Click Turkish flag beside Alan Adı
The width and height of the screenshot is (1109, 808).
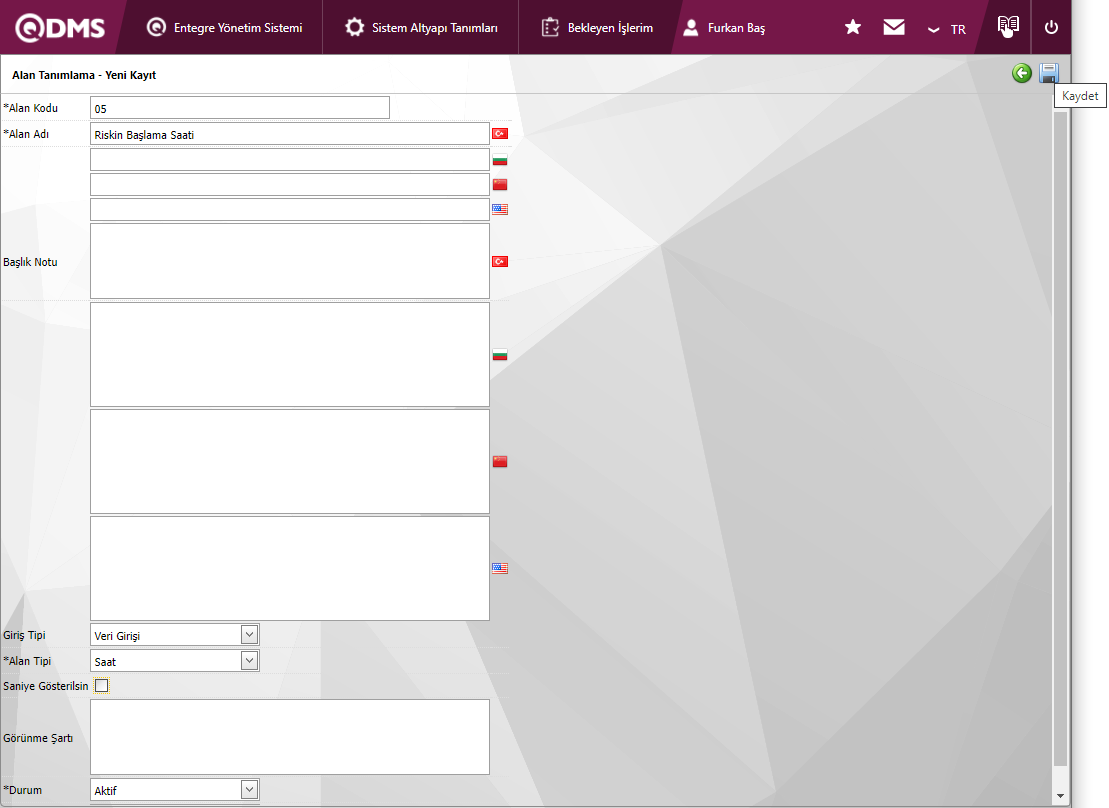500,134
